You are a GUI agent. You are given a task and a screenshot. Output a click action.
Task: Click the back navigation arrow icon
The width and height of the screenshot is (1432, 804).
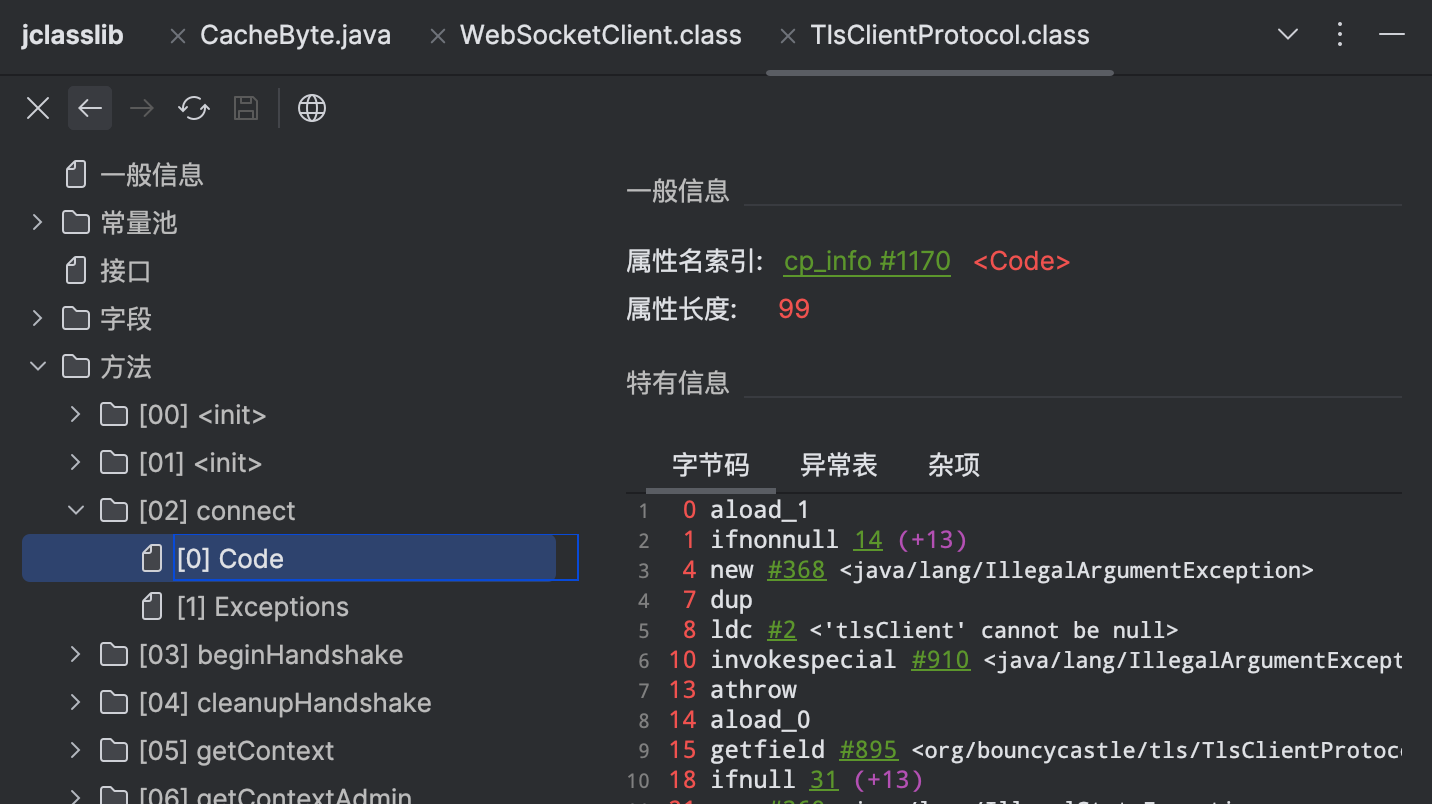[x=90, y=108]
